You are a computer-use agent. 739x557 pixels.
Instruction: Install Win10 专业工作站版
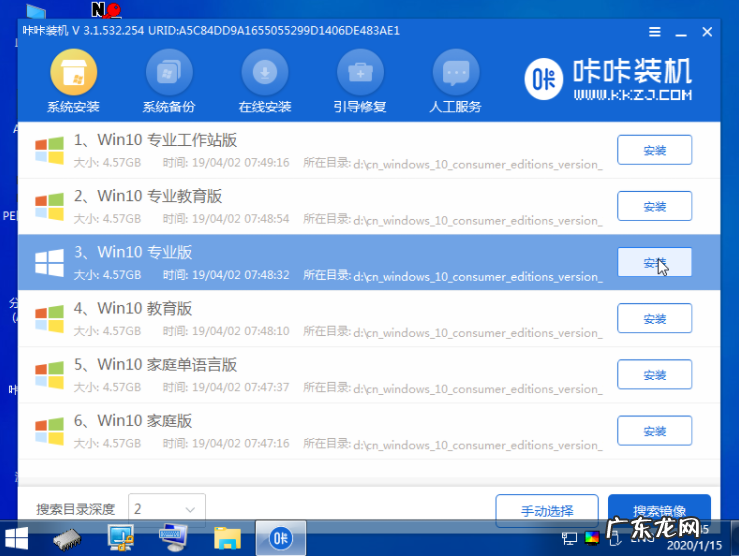[x=655, y=150]
